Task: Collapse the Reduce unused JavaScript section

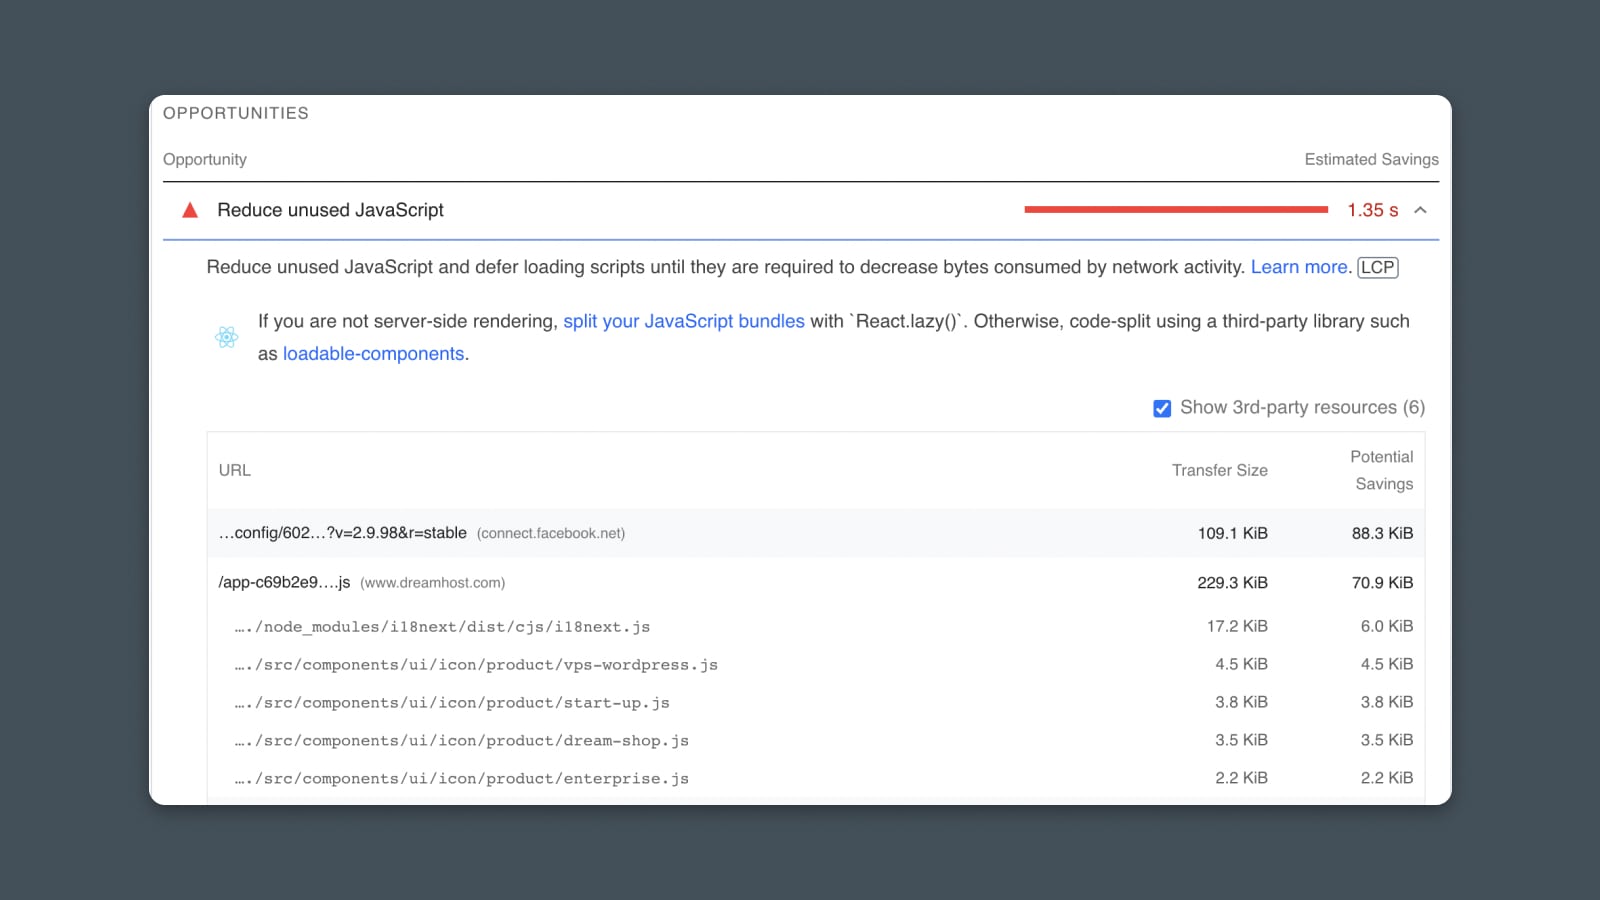Action: (x=1420, y=210)
